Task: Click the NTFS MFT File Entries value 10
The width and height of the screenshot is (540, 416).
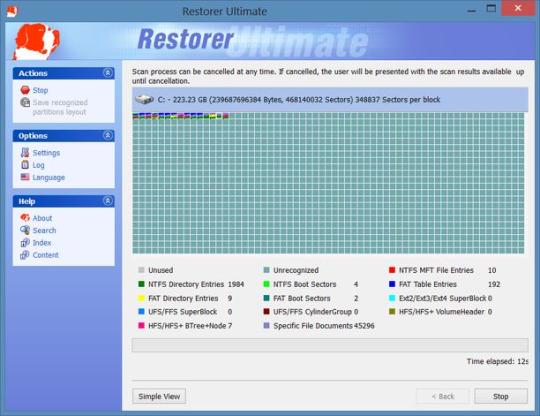Action: tap(492, 270)
